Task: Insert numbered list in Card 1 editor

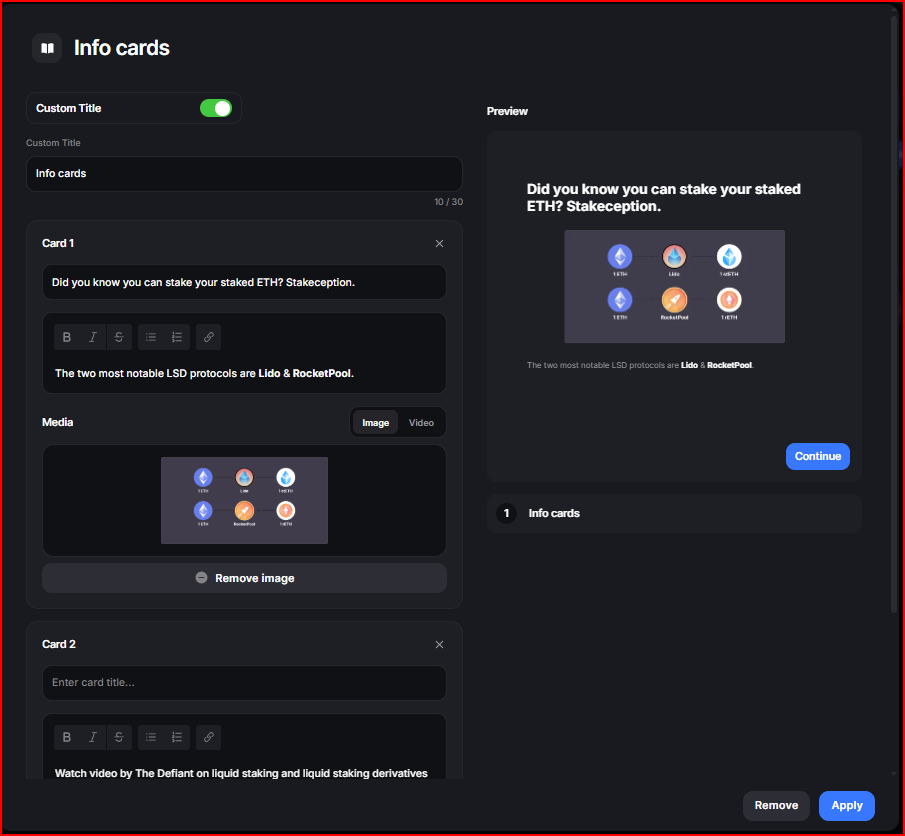Action: [177, 337]
